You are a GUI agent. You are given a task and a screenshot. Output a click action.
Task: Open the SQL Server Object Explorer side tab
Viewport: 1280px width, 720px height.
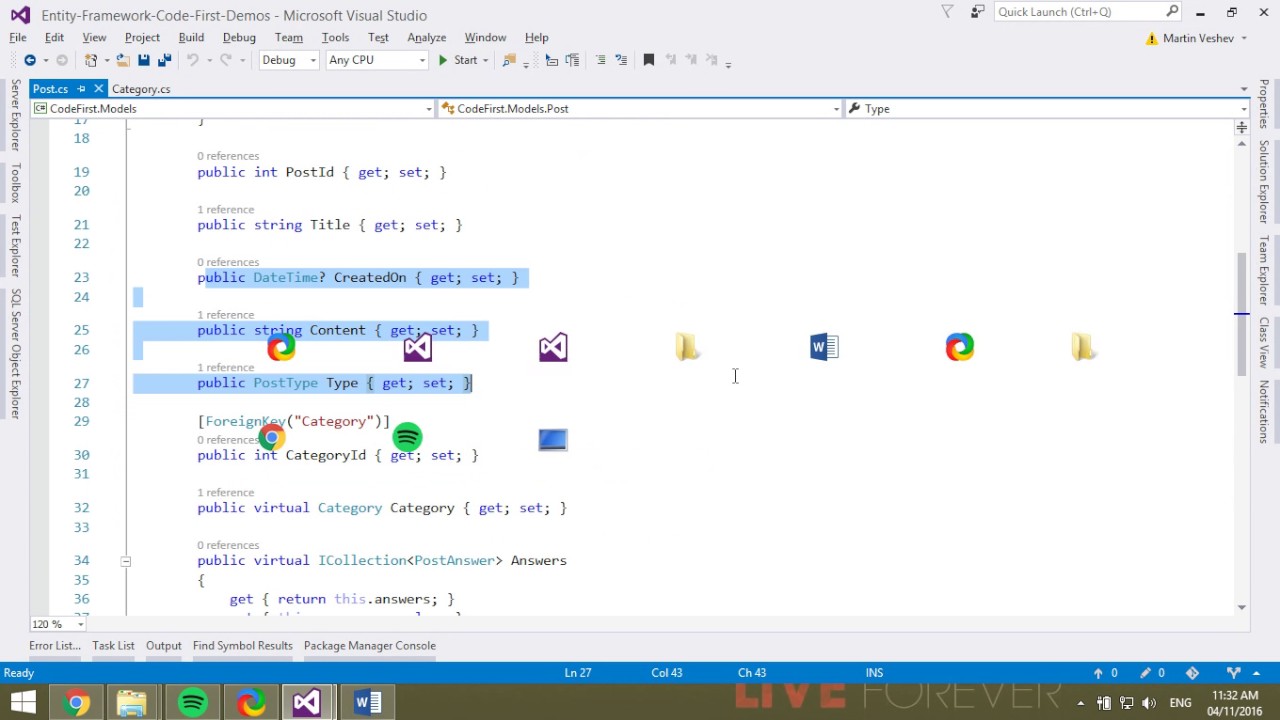15,353
